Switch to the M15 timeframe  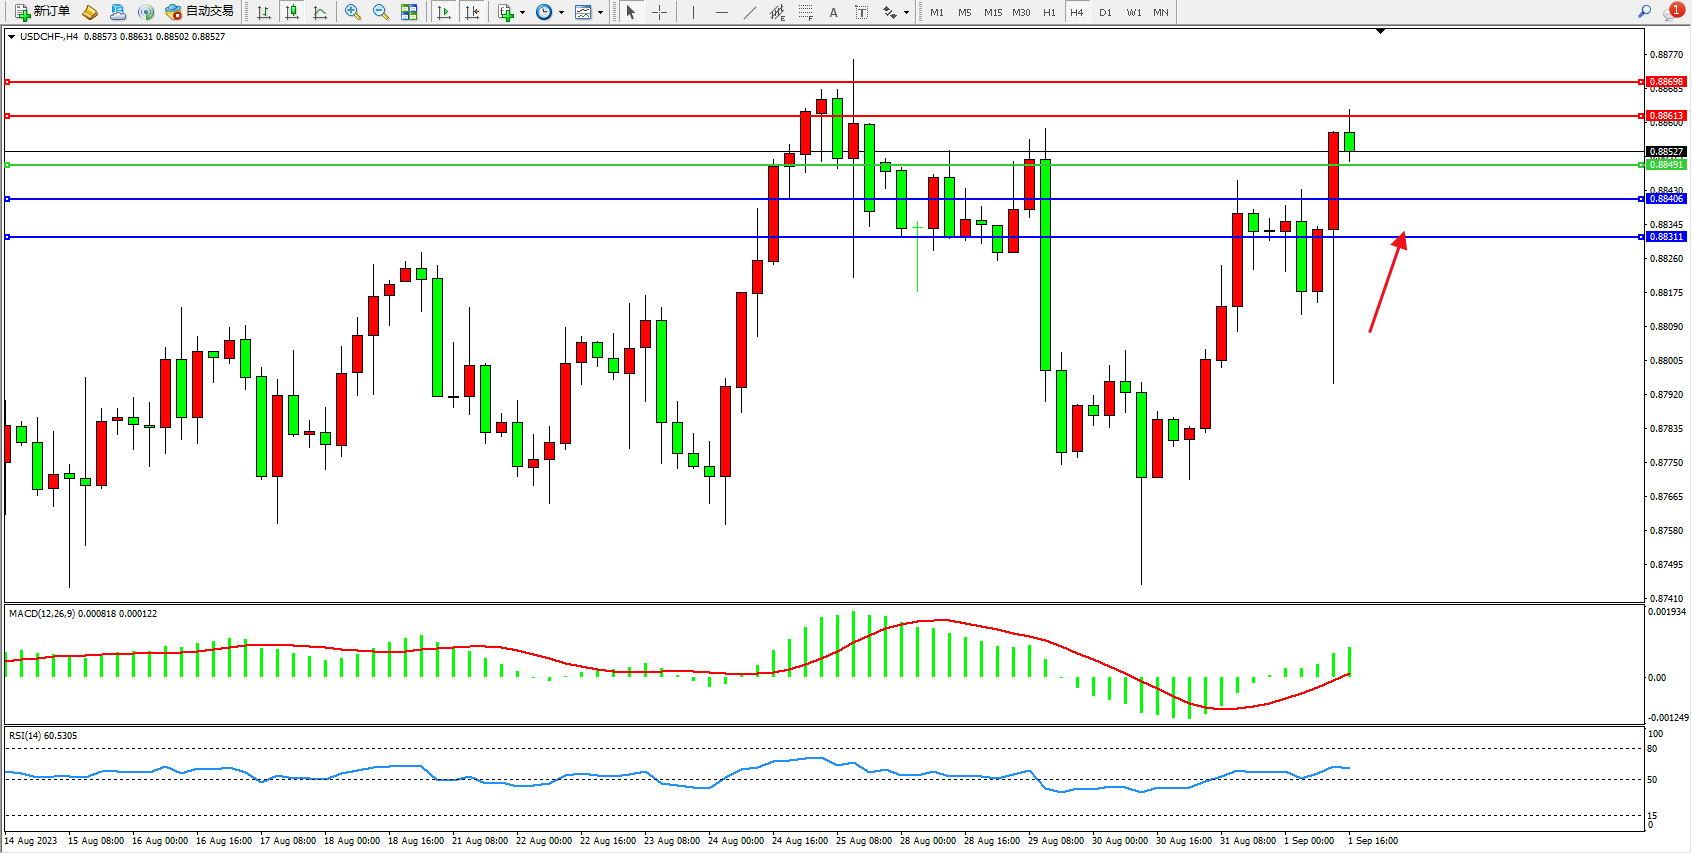pos(992,12)
